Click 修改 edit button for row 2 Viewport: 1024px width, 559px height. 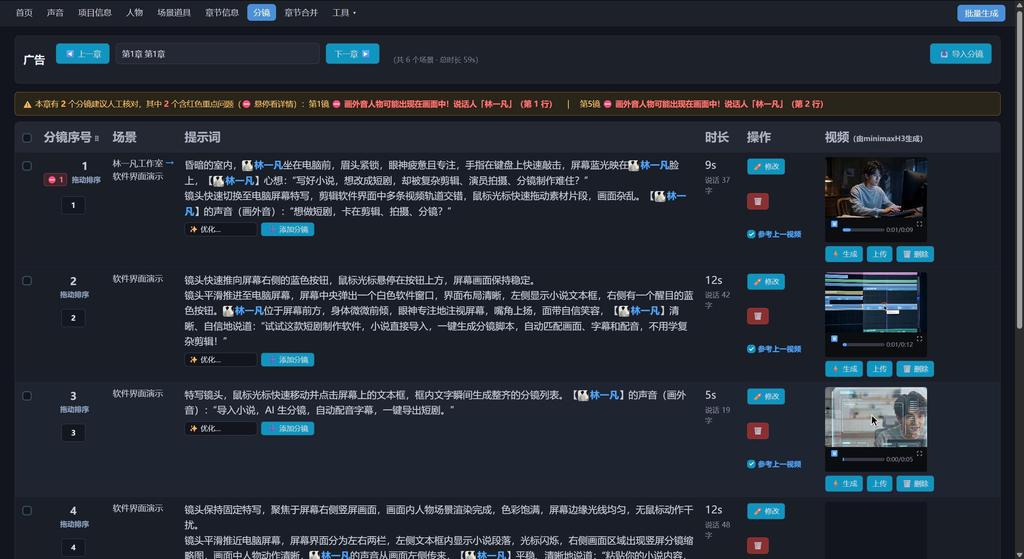(766, 281)
